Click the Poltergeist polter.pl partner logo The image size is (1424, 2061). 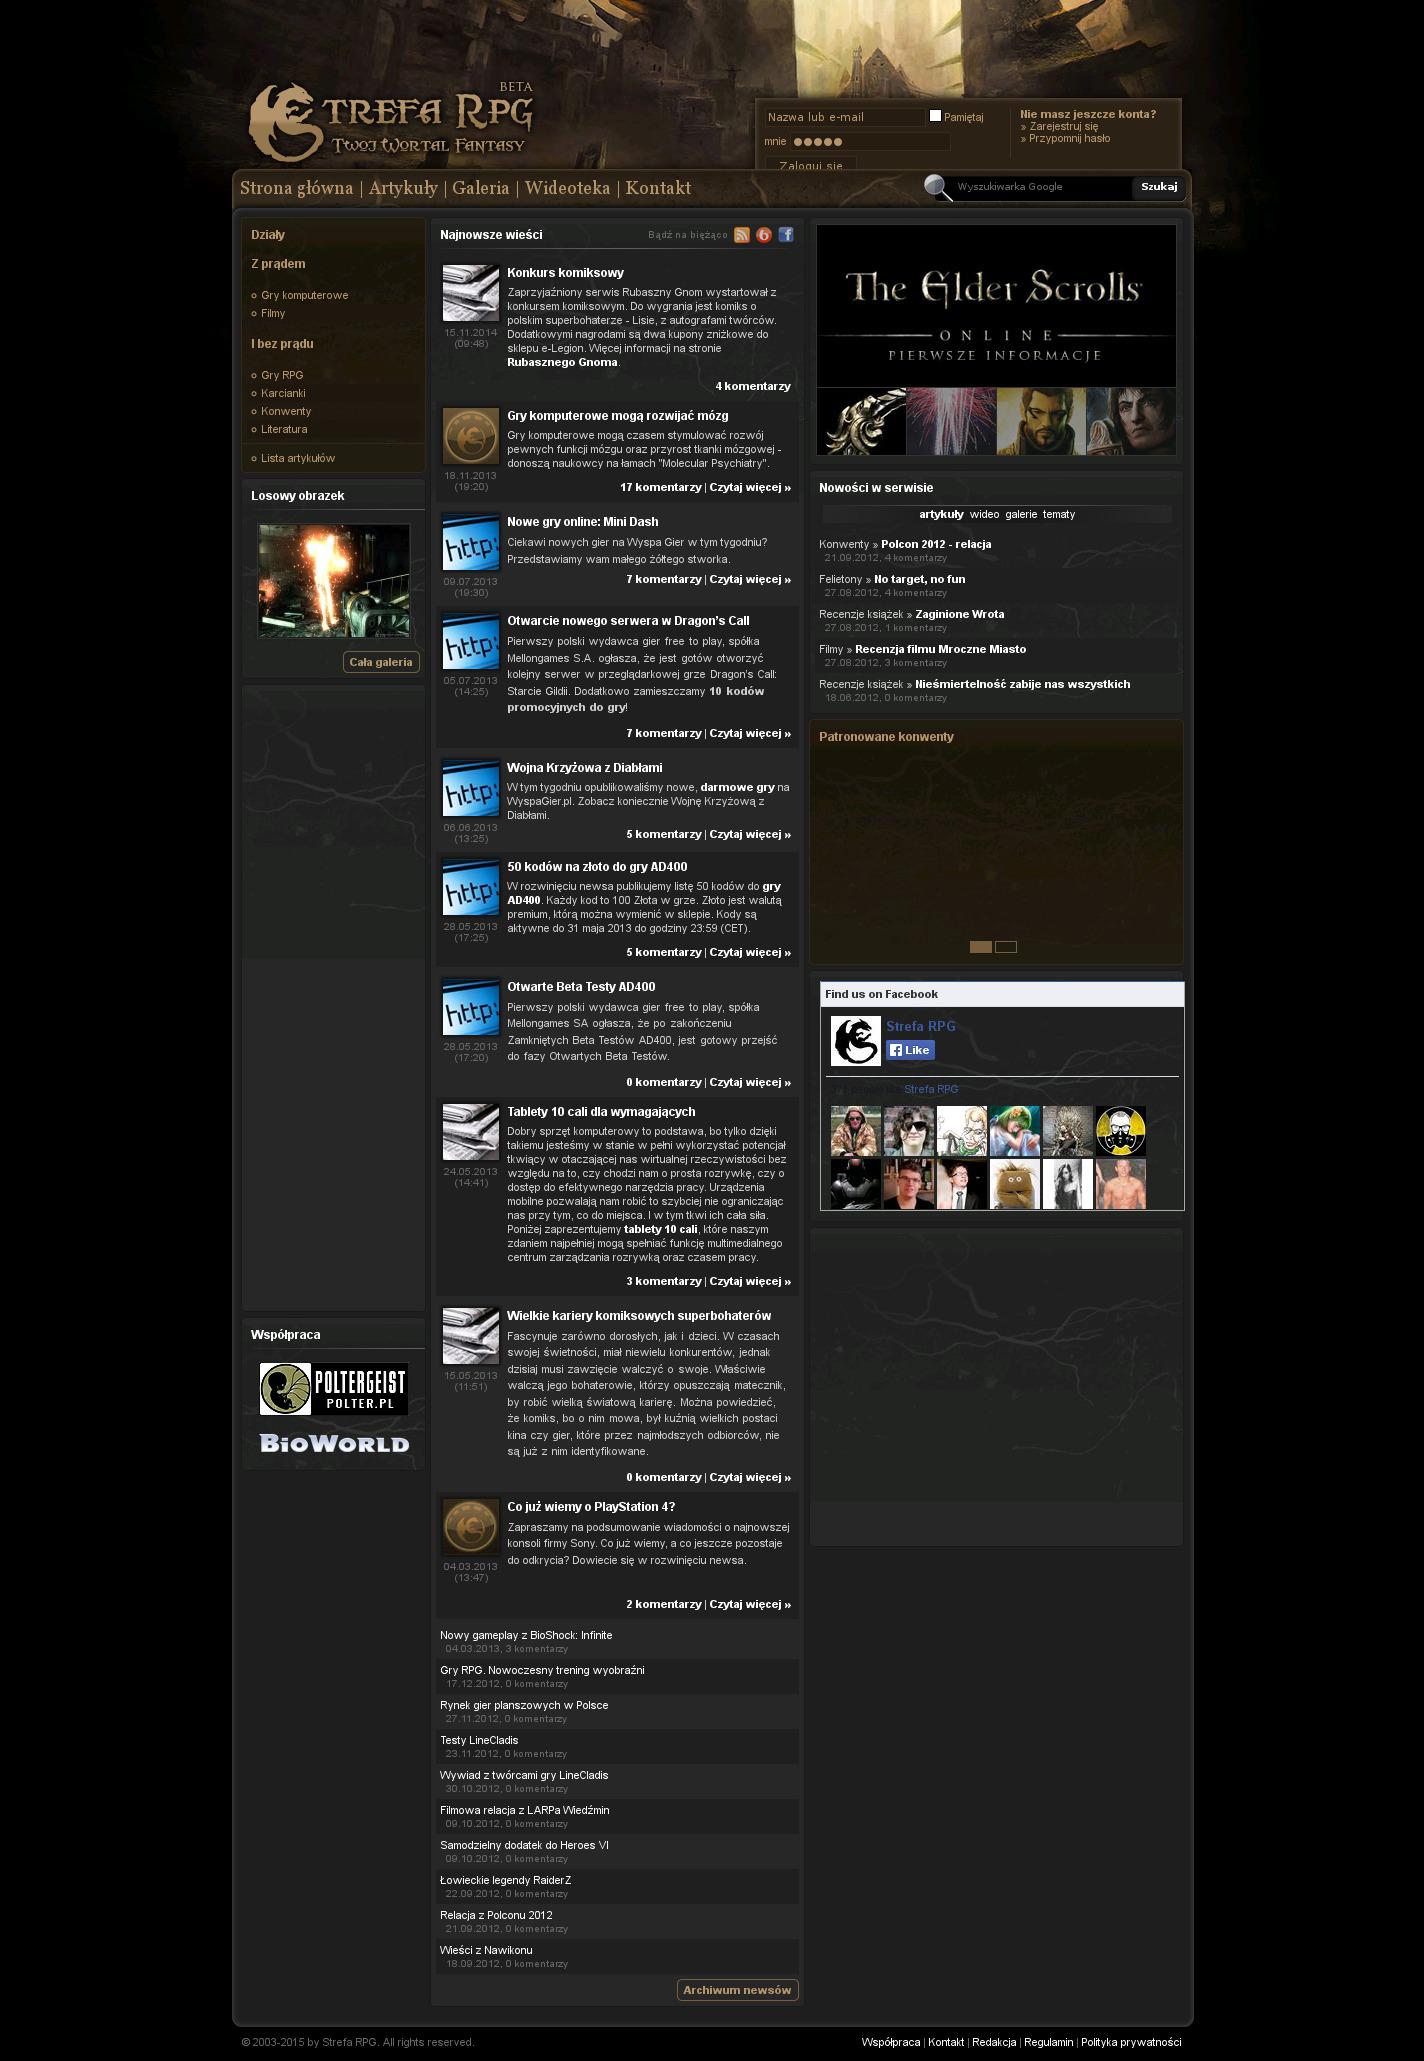(333, 1388)
